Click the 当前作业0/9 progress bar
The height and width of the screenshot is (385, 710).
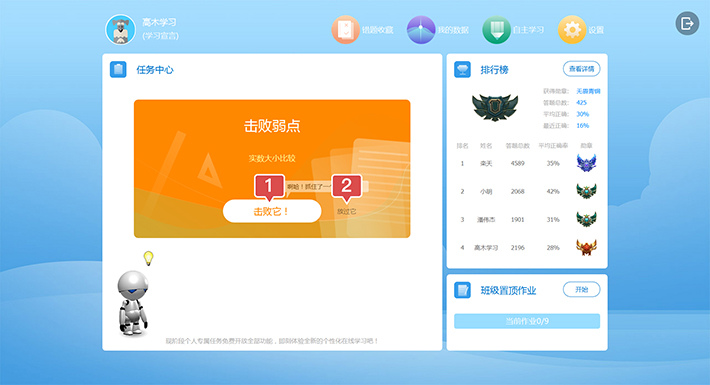tap(527, 321)
